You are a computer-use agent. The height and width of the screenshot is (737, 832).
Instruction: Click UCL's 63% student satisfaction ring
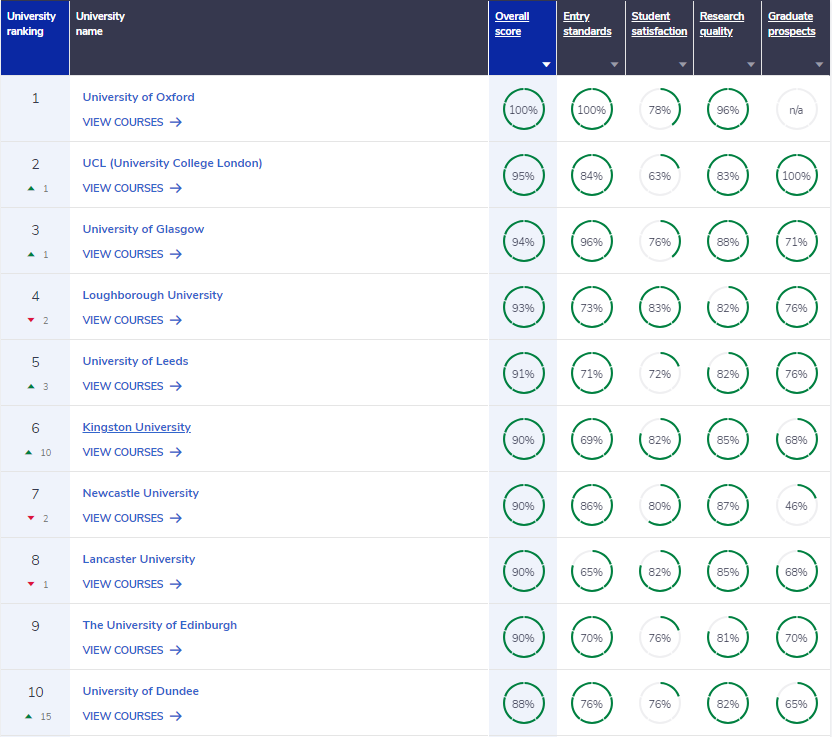click(x=660, y=176)
